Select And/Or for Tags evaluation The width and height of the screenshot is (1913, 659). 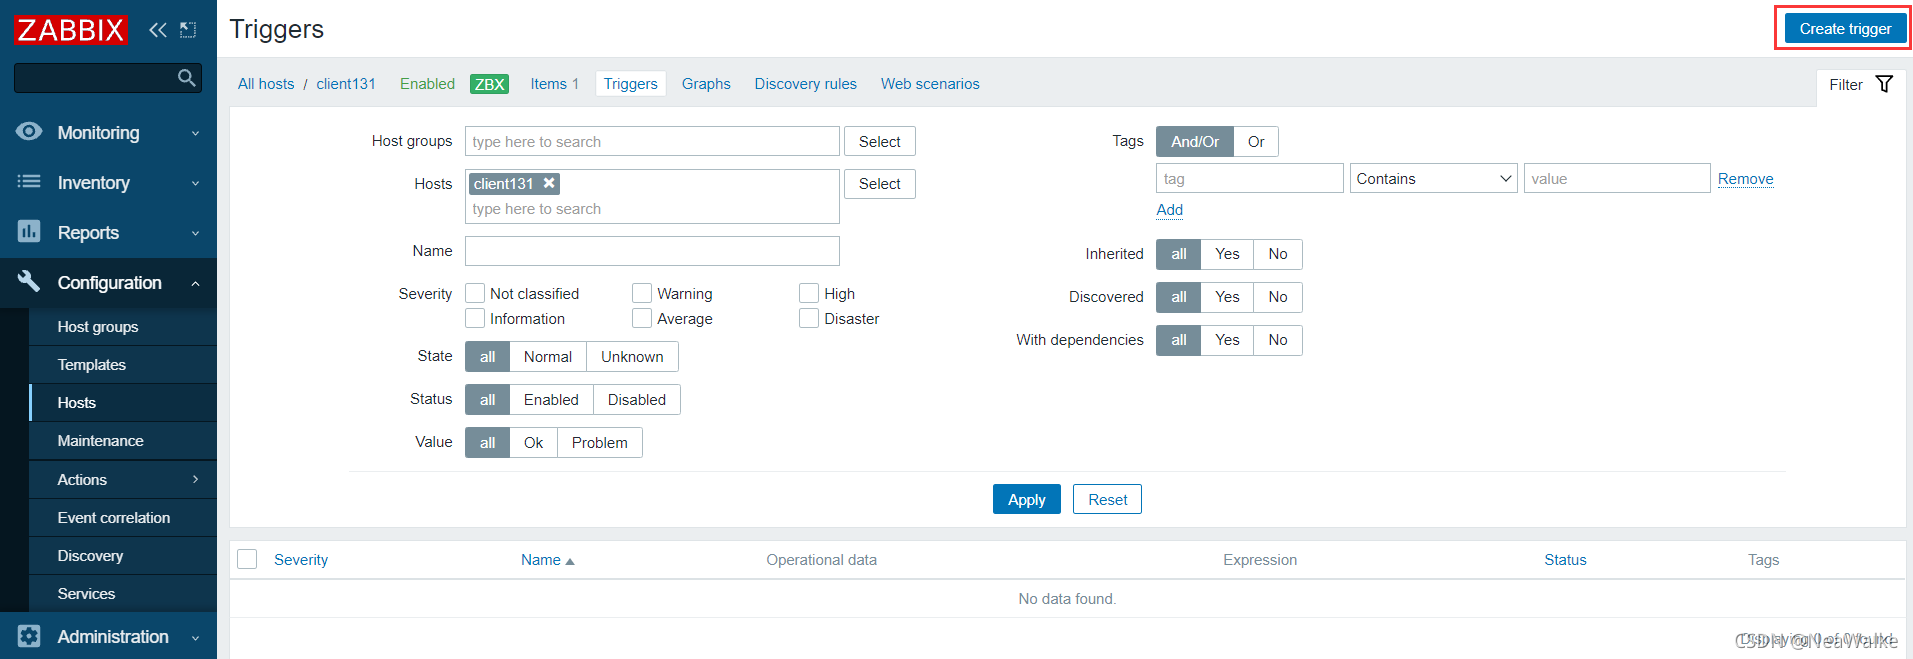click(x=1195, y=142)
